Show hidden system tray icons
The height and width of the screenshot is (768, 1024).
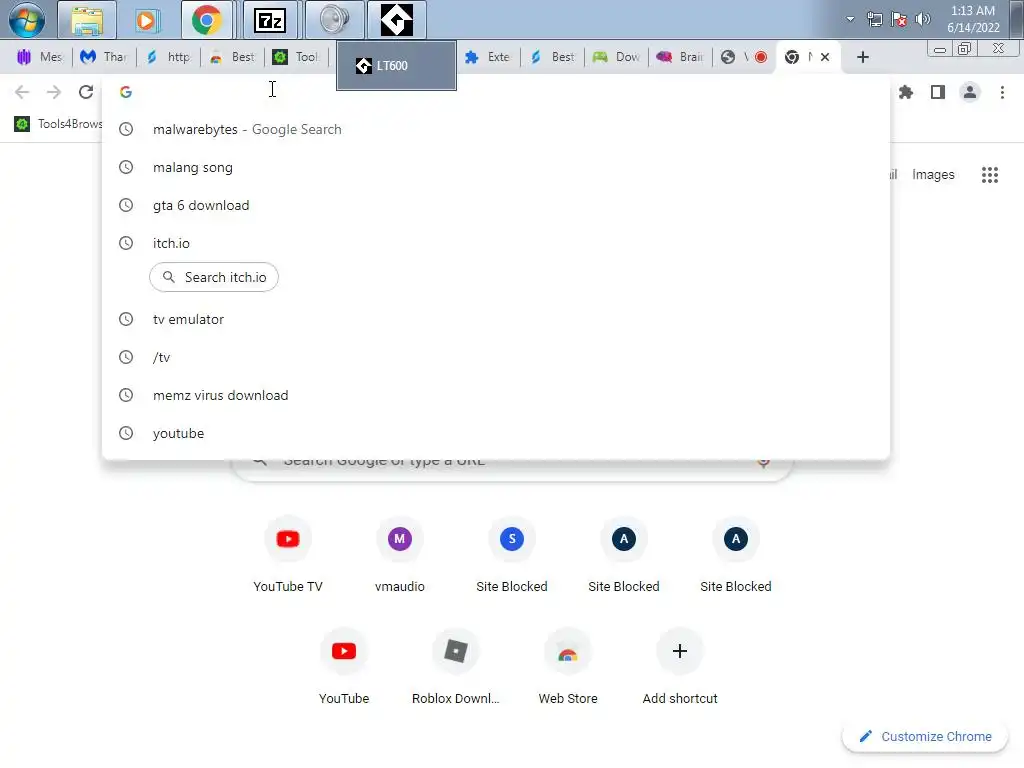850,19
